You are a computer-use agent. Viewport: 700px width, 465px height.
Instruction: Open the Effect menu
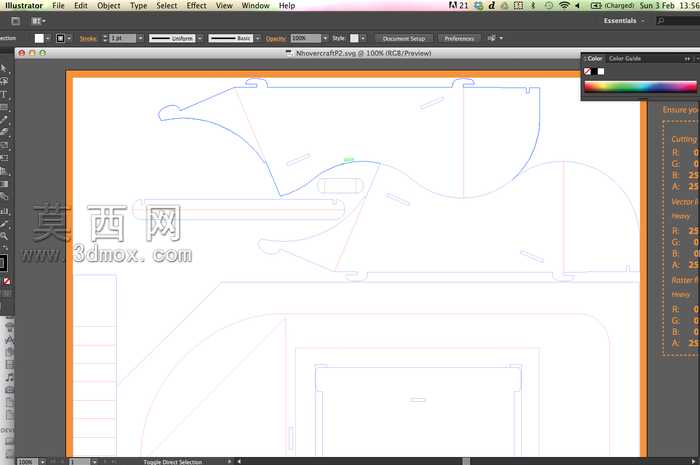point(196,5)
